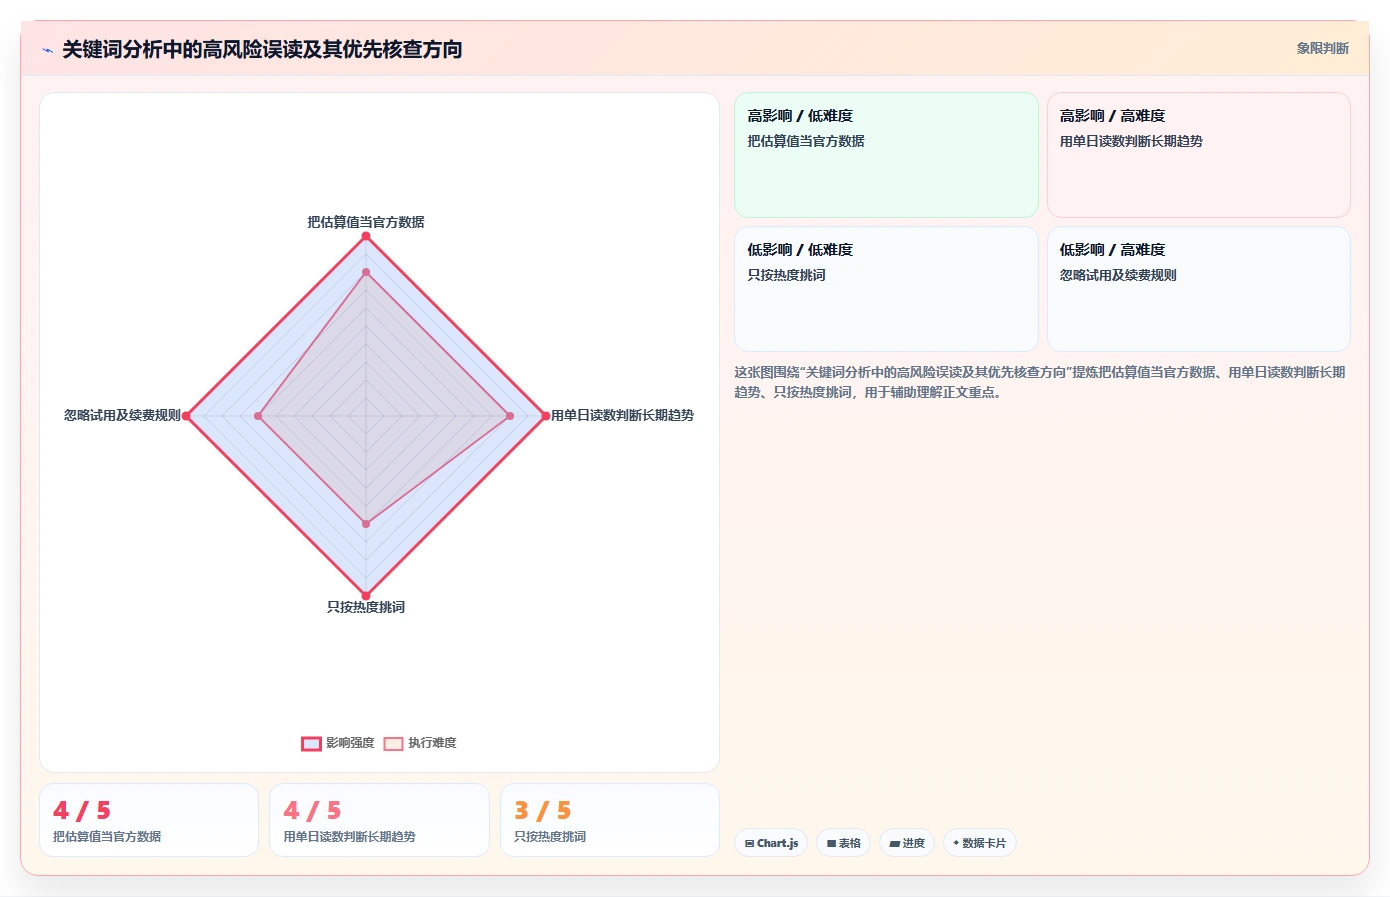Click the radar axis label 用单日读数判断长期趋势
Image resolution: width=1390 pixels, height=897 pixels.
coord(622,415)
